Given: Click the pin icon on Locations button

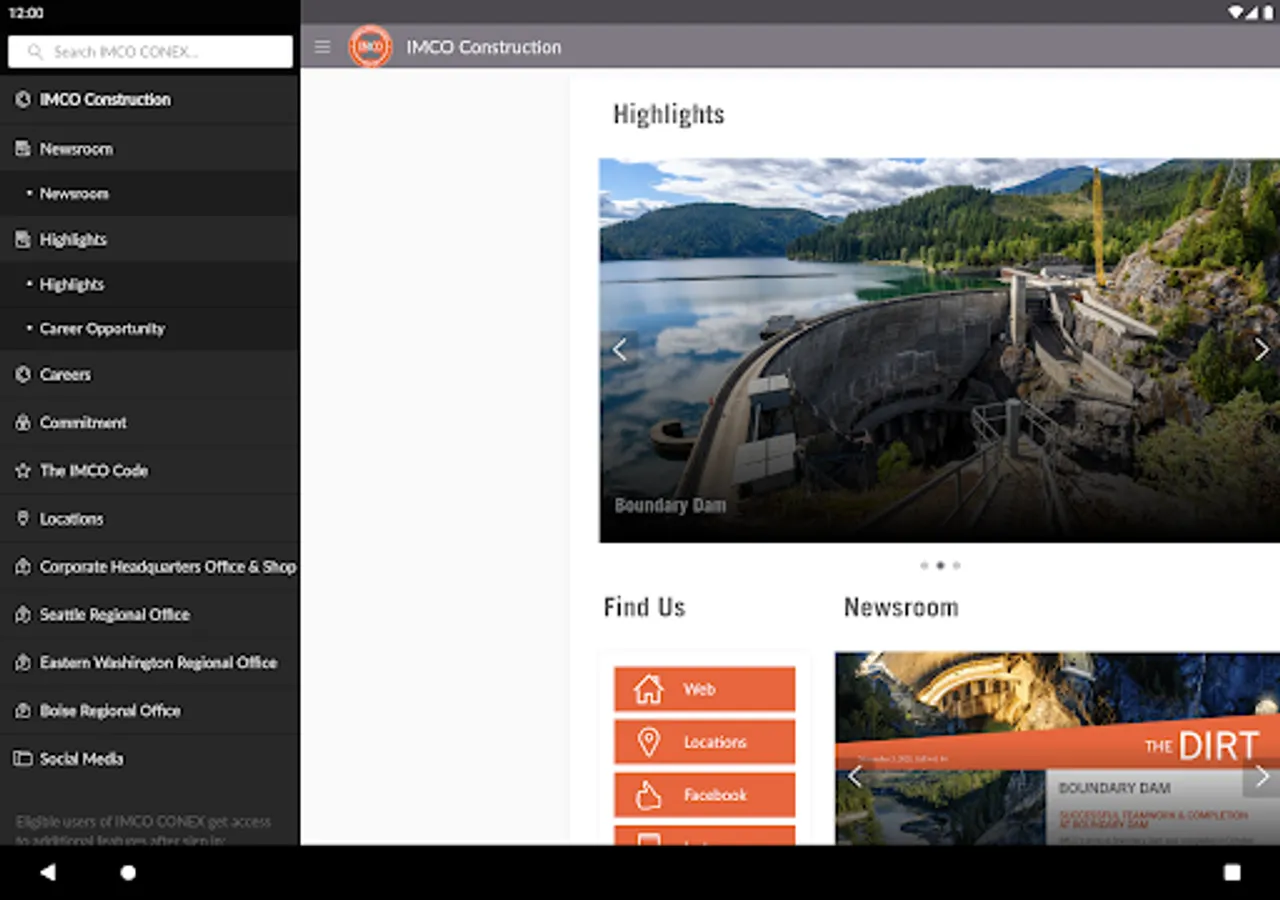Looking at the screenshot, I should (x=649, y=742).
